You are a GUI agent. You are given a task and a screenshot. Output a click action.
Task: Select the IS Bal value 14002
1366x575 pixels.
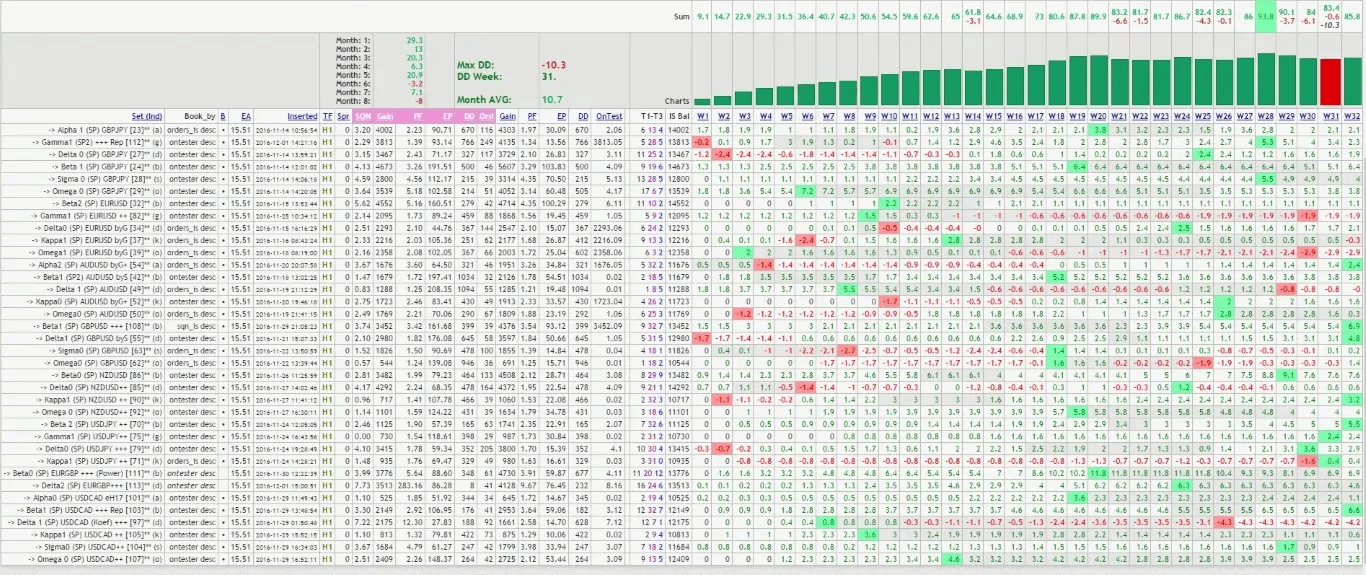(x=679, y=130)
